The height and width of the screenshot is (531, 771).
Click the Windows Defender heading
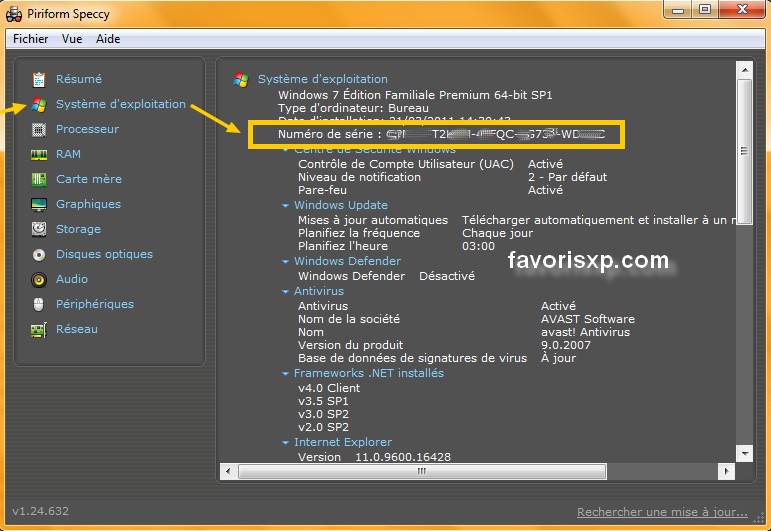point(347,261)
